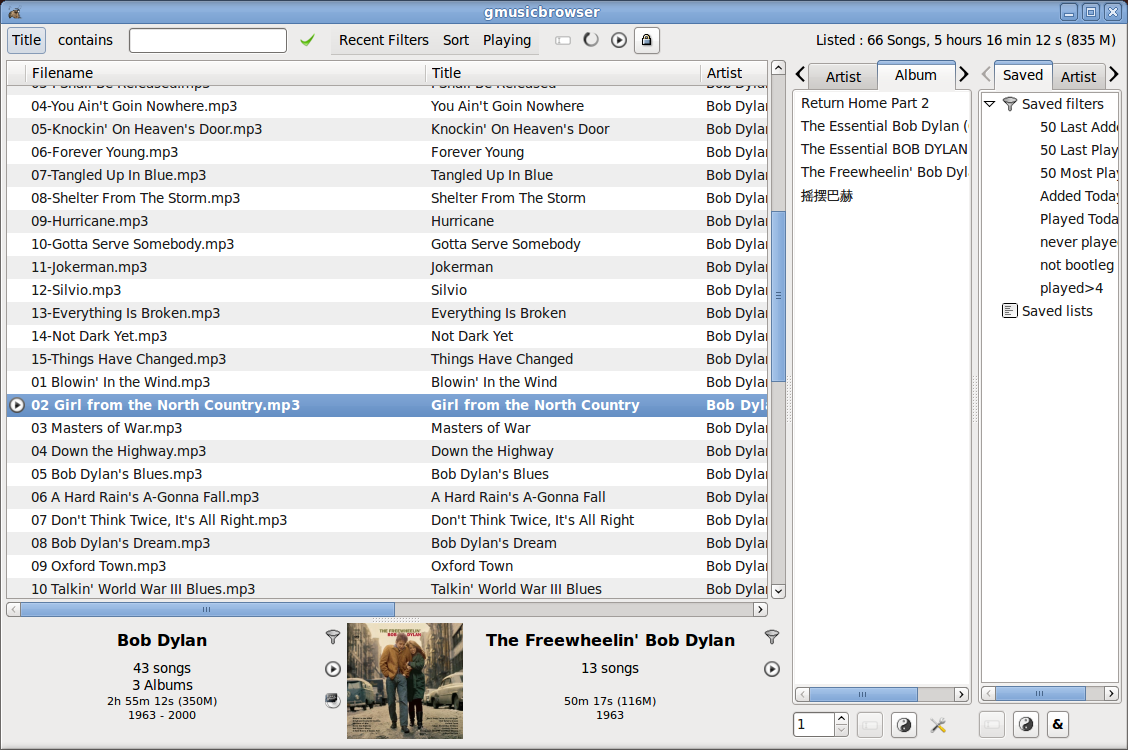Viewport: 1128px width, 750px height.
Task: Select the song row '09 Oxford Town.mp3'
Action: [x=387, y=567]
